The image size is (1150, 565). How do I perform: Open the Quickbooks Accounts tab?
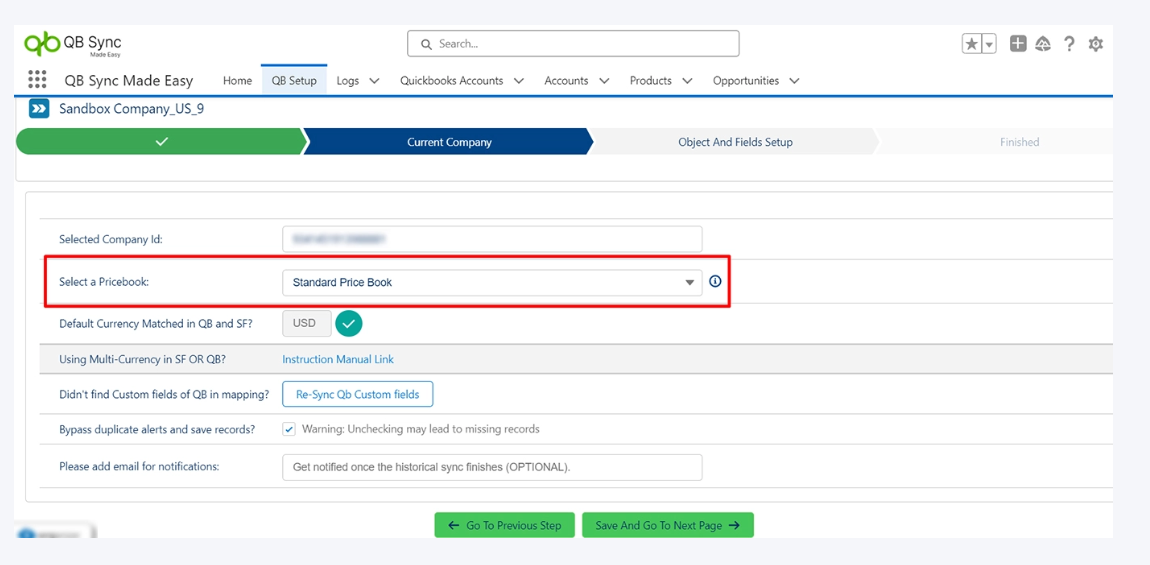click(x=452, y=81)
